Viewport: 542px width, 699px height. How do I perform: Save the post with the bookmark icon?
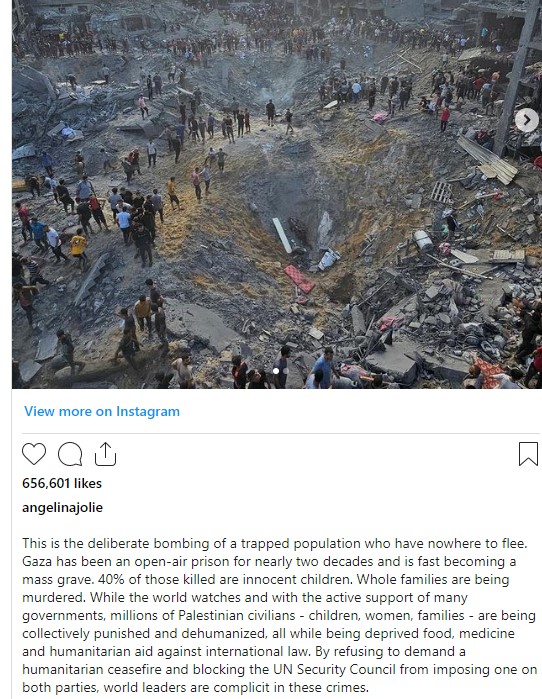pos(528,454)
